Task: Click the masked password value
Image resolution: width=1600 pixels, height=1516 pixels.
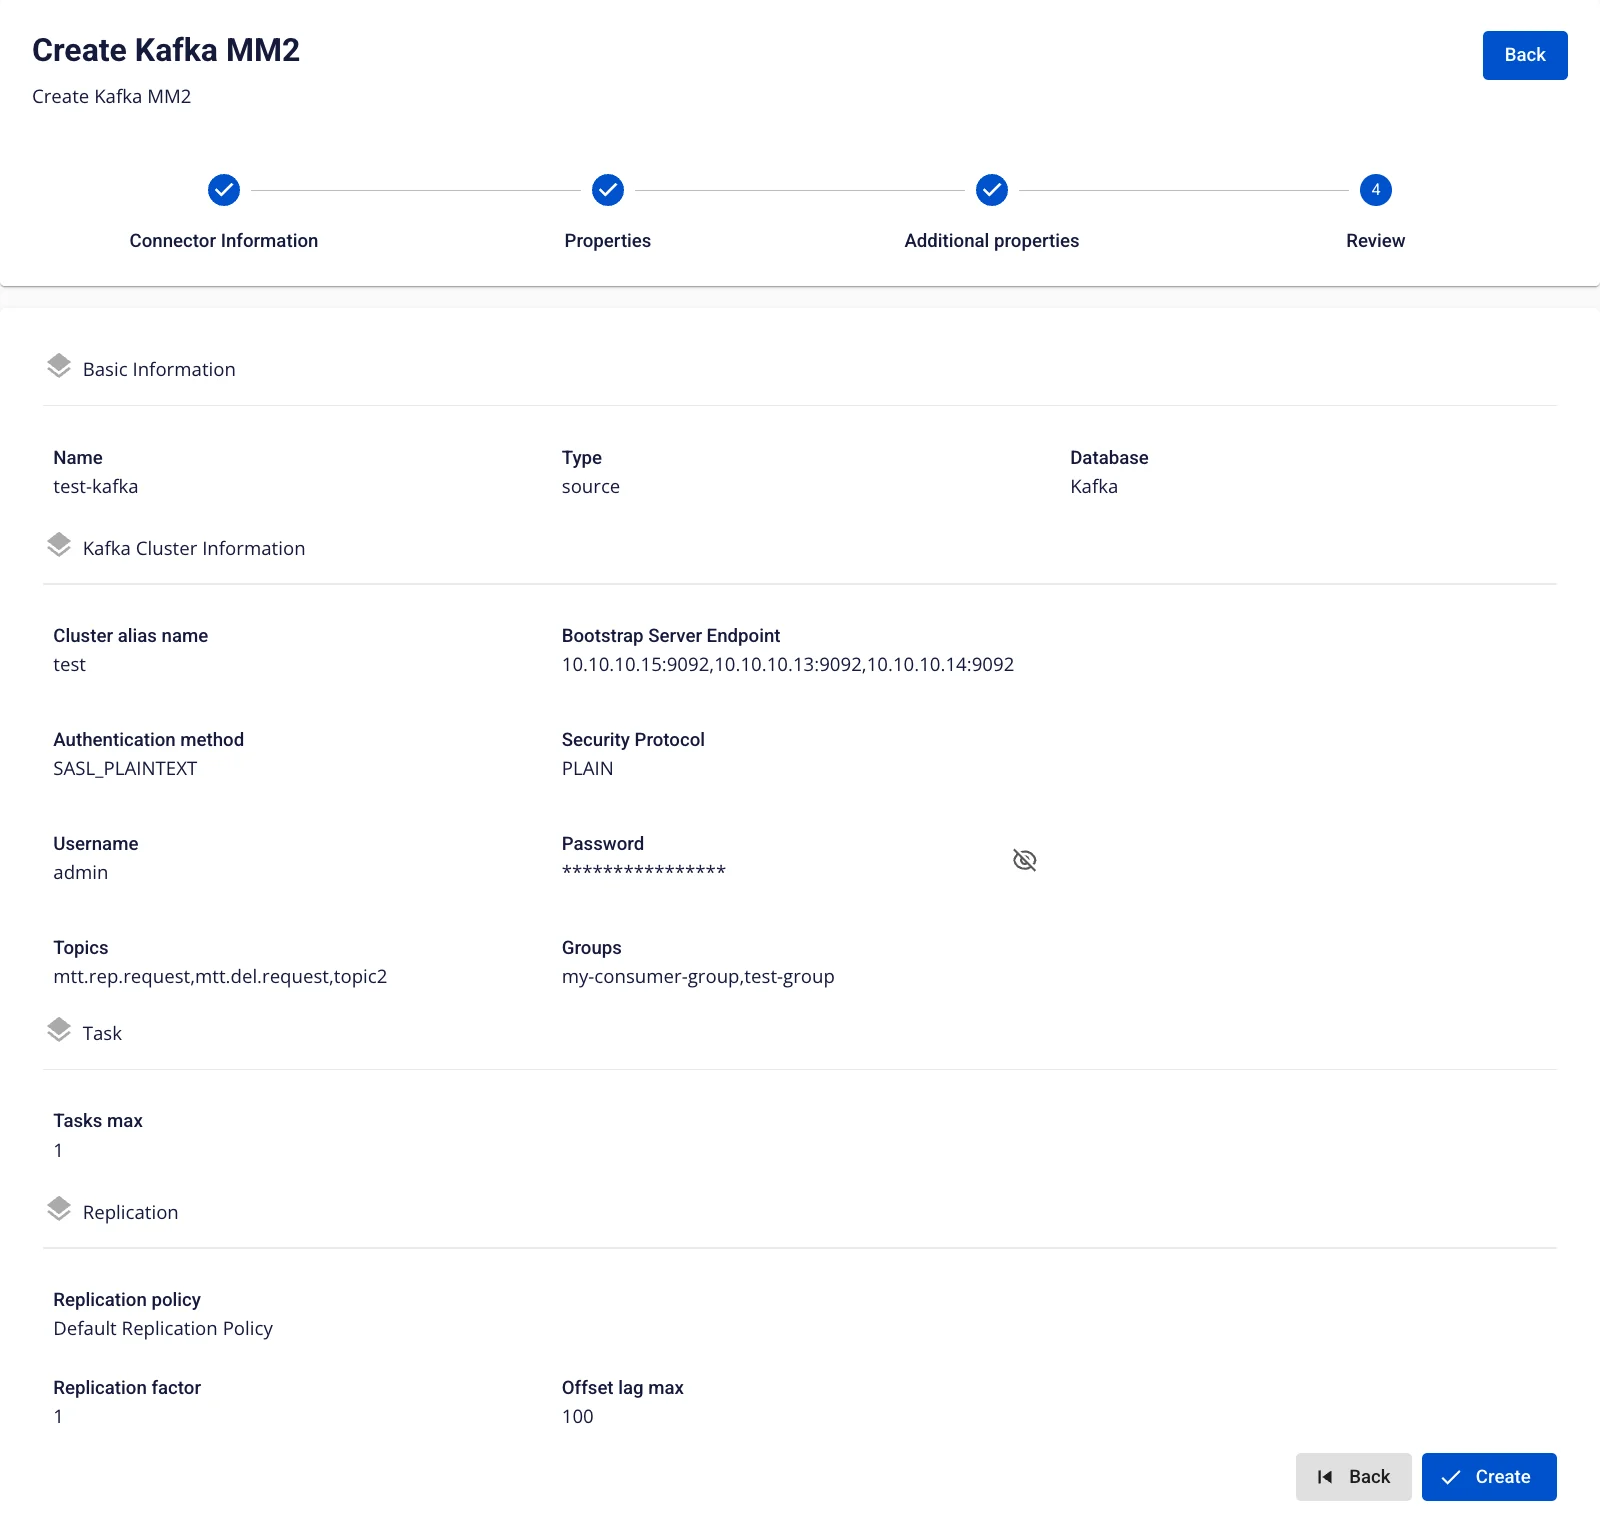Action: pos(644,872)
